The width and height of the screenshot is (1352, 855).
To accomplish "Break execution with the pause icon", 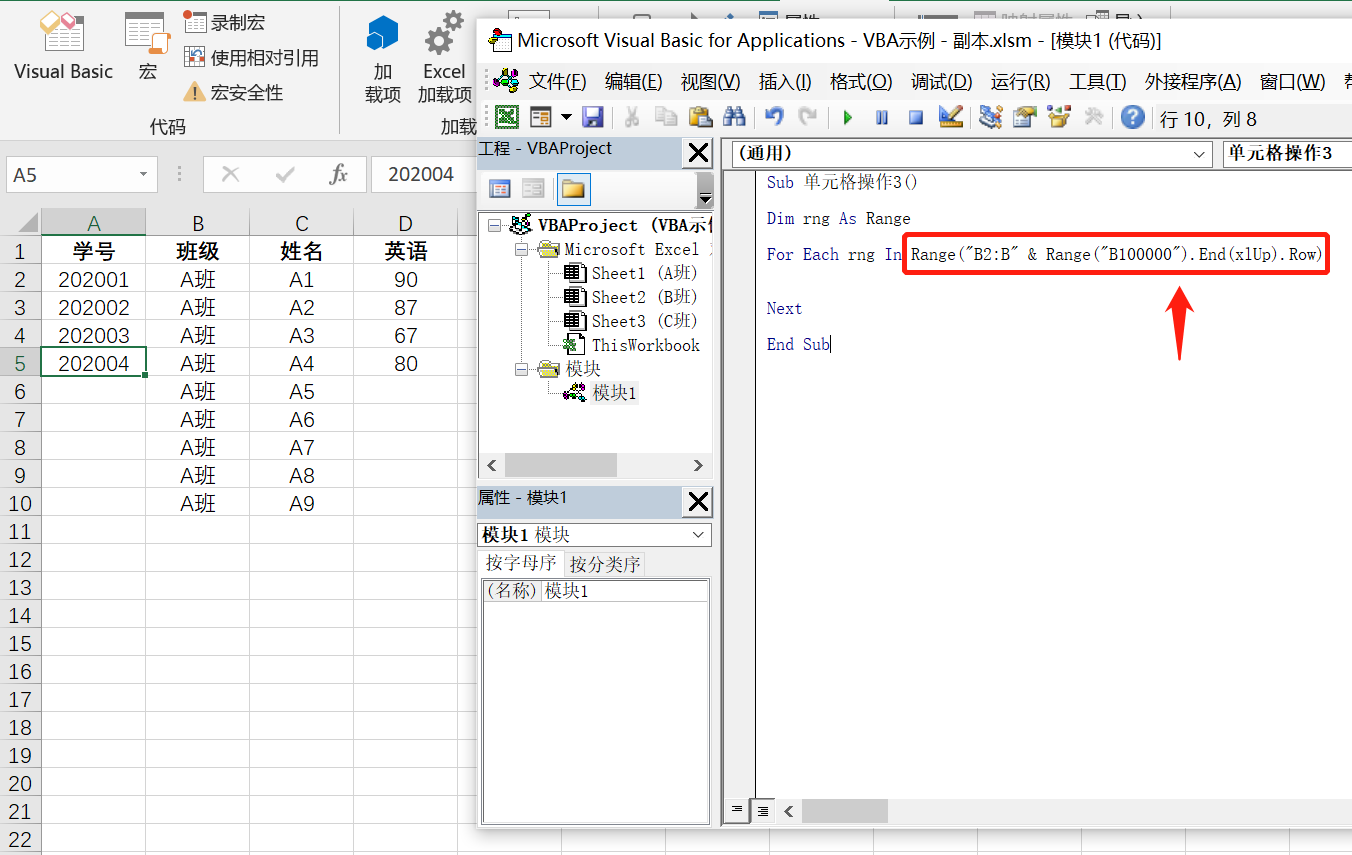I will tap(882, 117).
